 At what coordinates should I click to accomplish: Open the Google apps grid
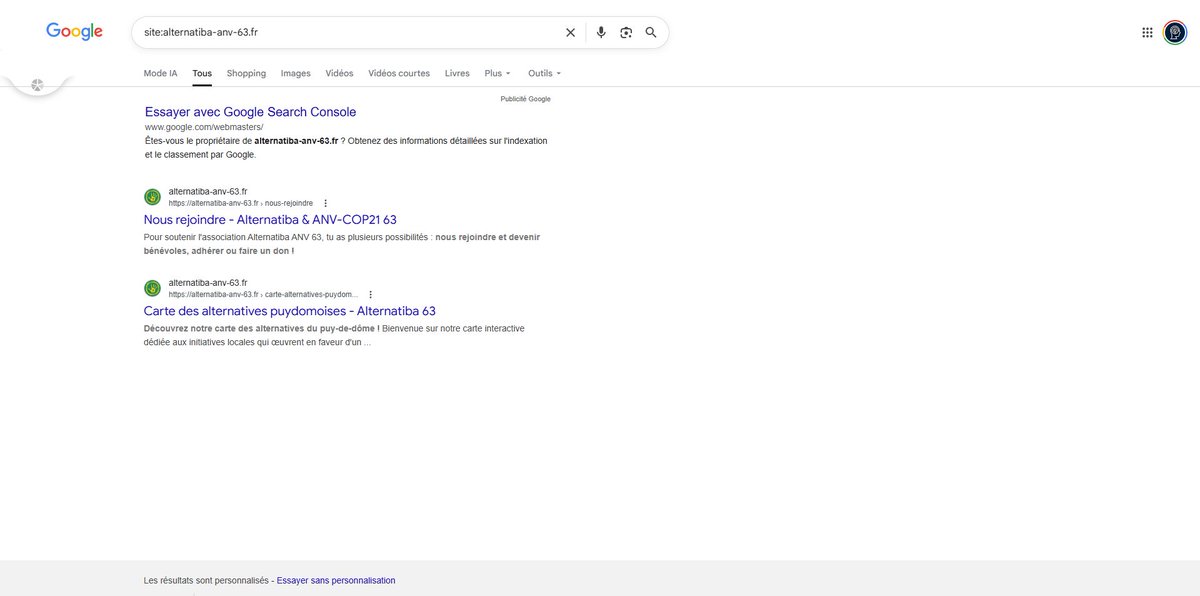pyautogui.click(x=1147, y=32)
